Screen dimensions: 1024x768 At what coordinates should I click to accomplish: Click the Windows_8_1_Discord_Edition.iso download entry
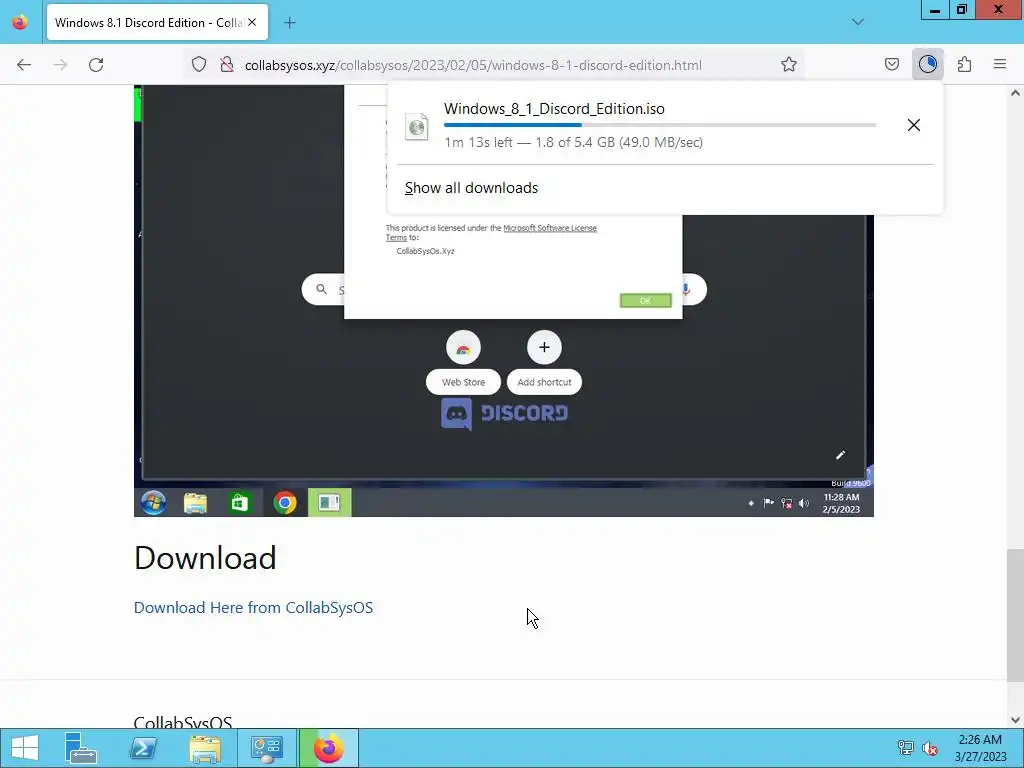coord(665,125)
